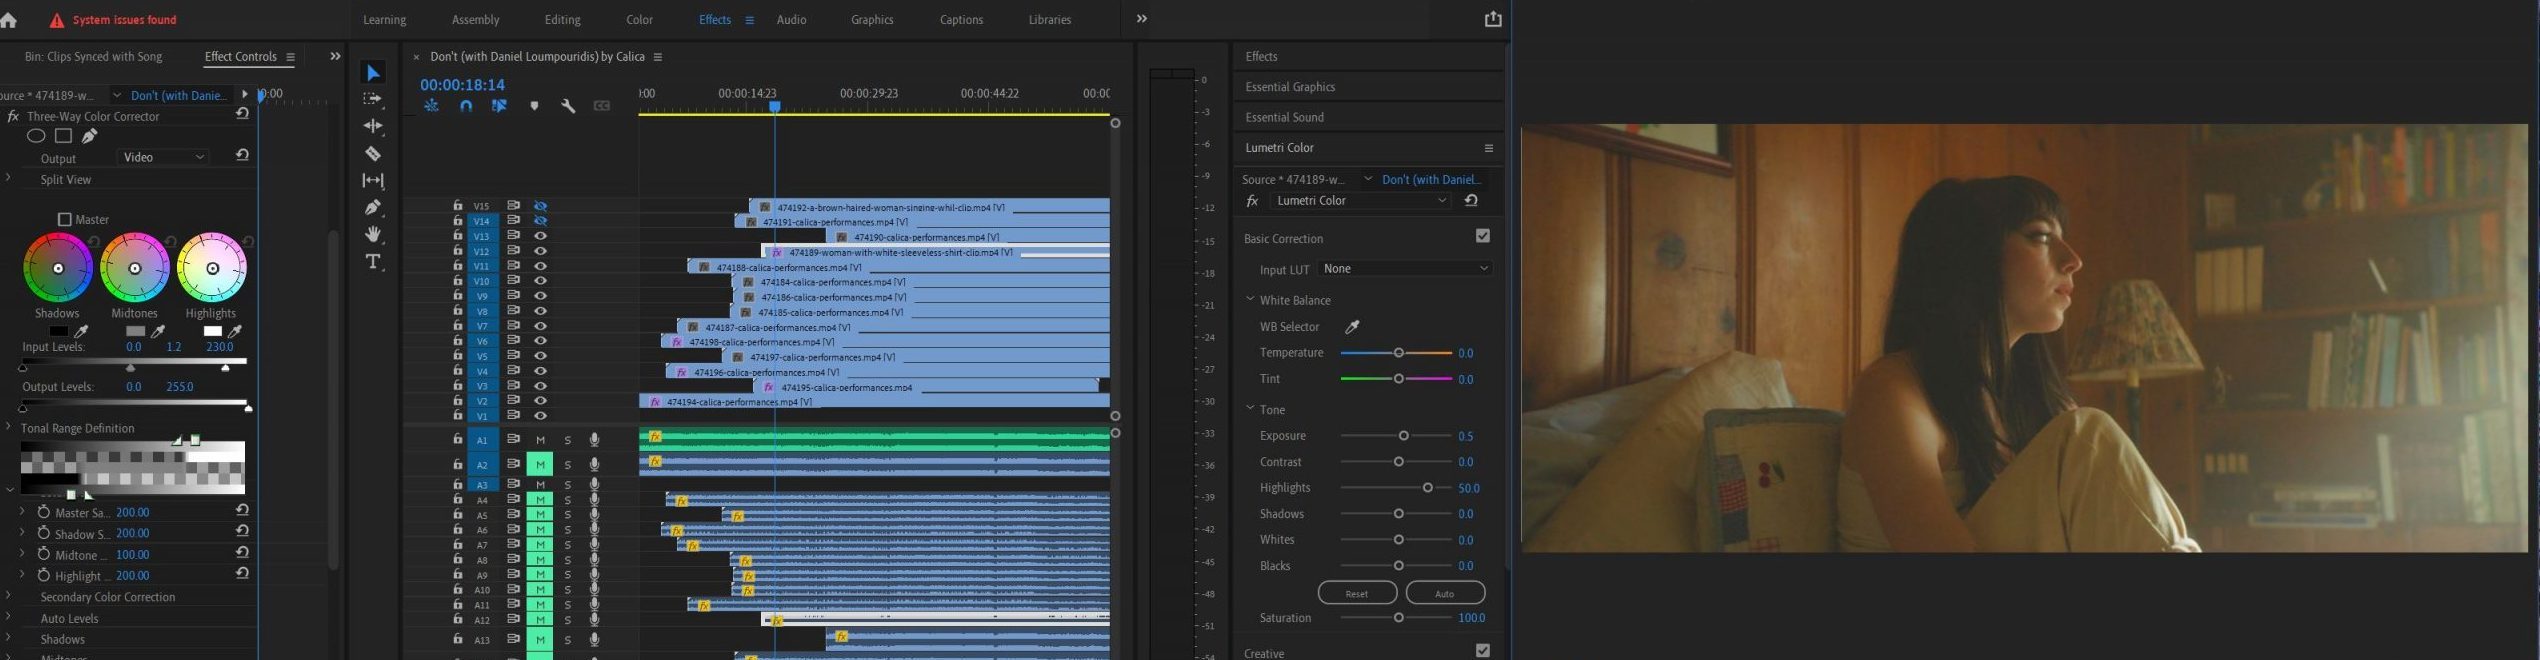
Task: Select the Type tool
Action: pos(373,262)
